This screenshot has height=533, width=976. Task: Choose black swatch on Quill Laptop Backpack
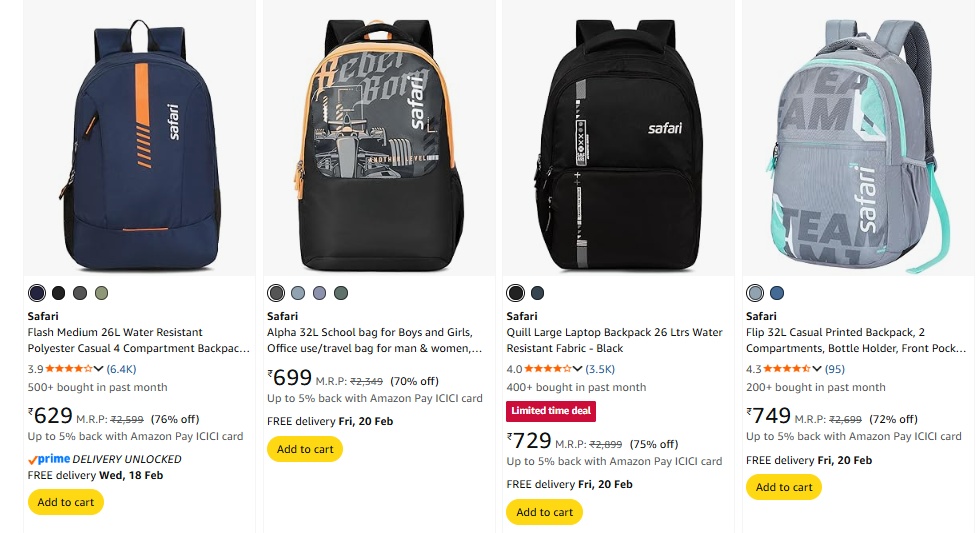[x=516, y=293]
